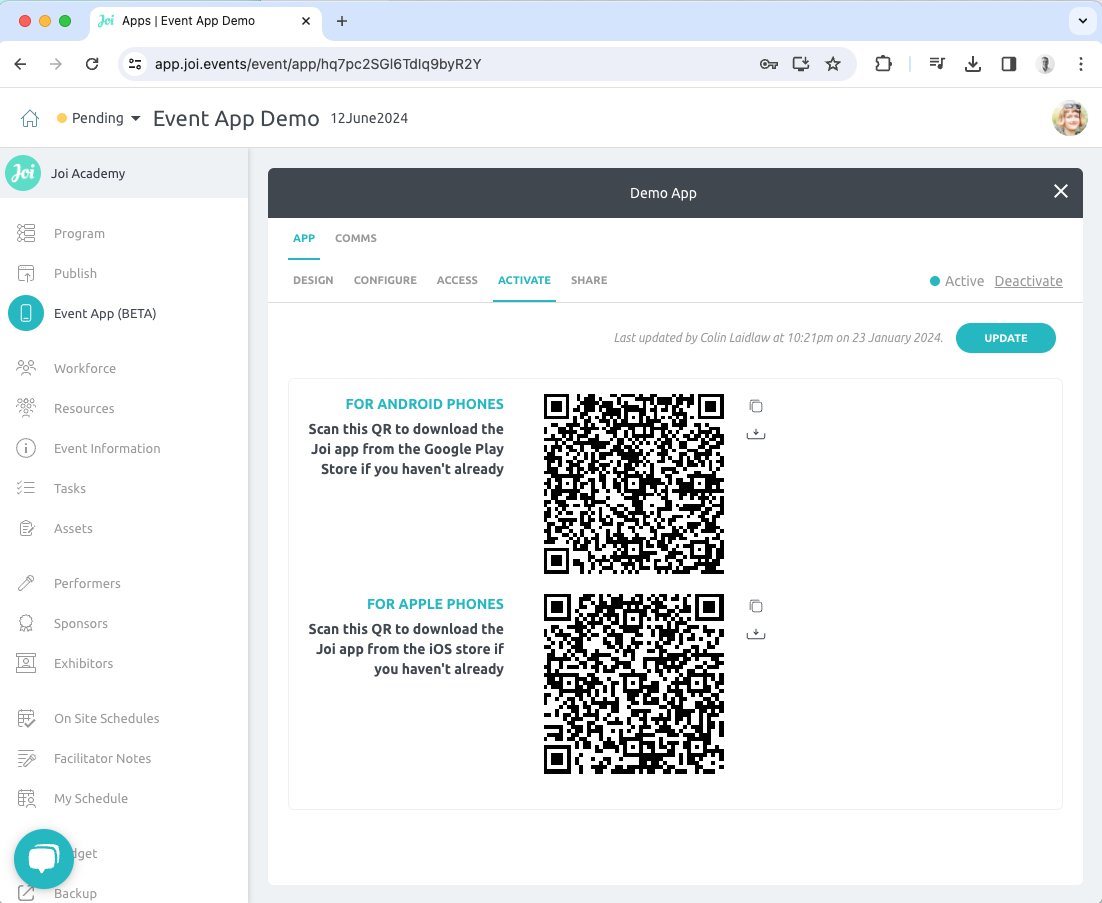
Task: Select the Event App phone icon
Action: [x=26, y=313]
